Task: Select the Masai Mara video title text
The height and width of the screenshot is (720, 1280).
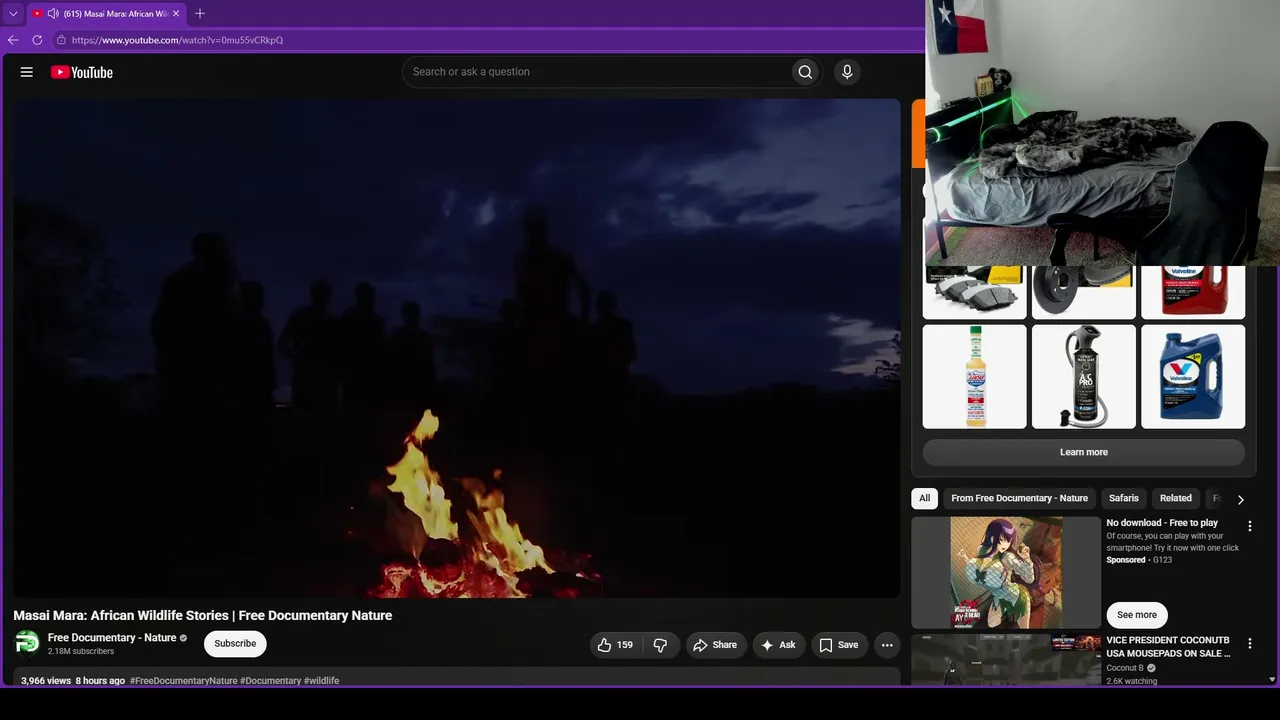Action: (x=203, y=615)
